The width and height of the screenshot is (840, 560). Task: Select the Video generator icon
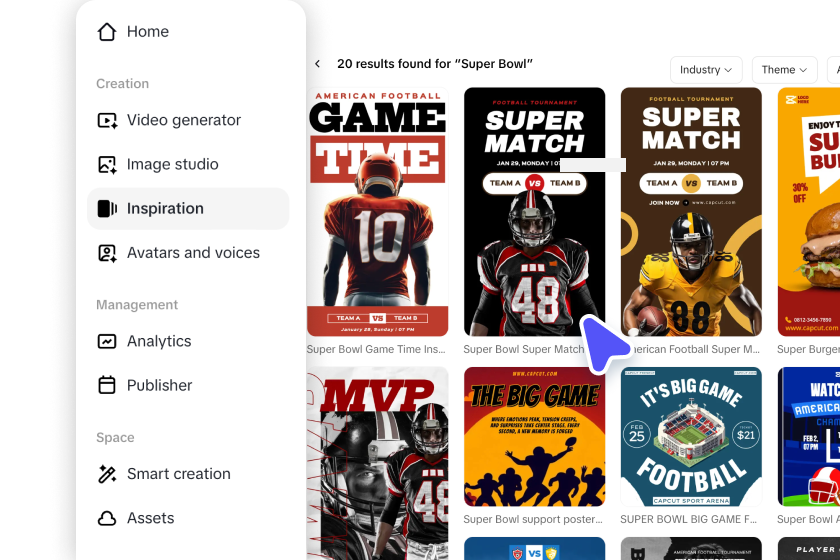pos(107,120)
